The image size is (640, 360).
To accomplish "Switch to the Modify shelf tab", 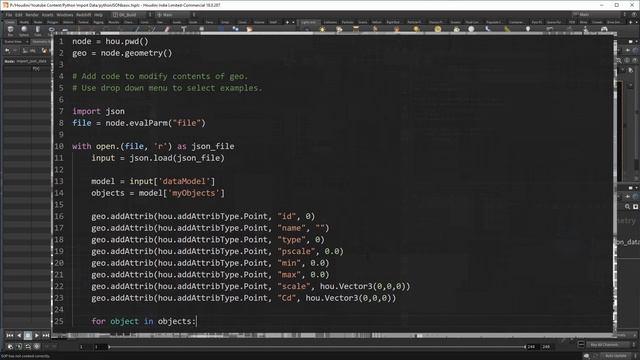I will [24, 22].
